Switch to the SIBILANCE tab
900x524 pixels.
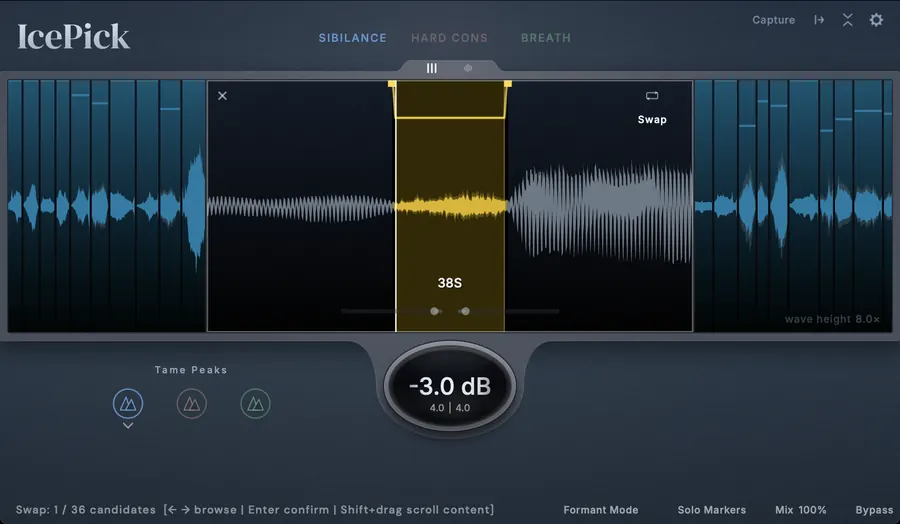(352, 38)
